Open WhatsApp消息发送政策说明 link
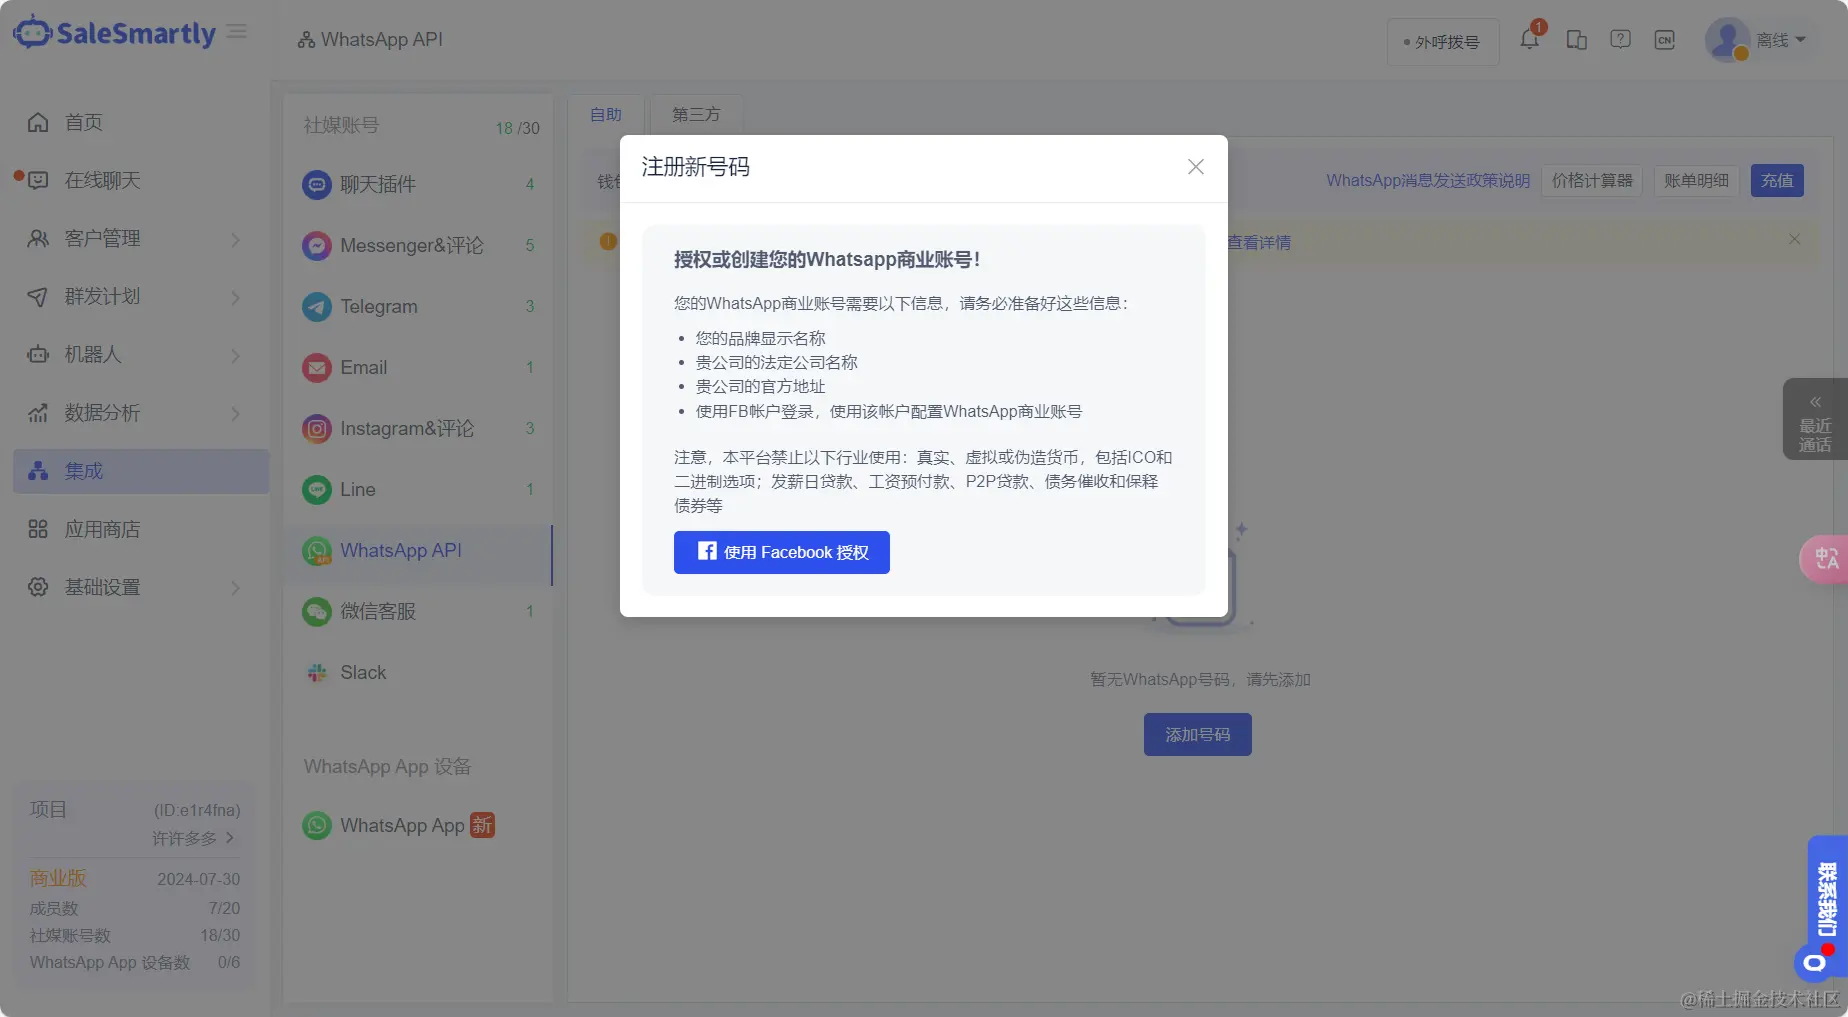Image resolution: width=1848 pixels, height=1017 pixels. click(1428, 180)
